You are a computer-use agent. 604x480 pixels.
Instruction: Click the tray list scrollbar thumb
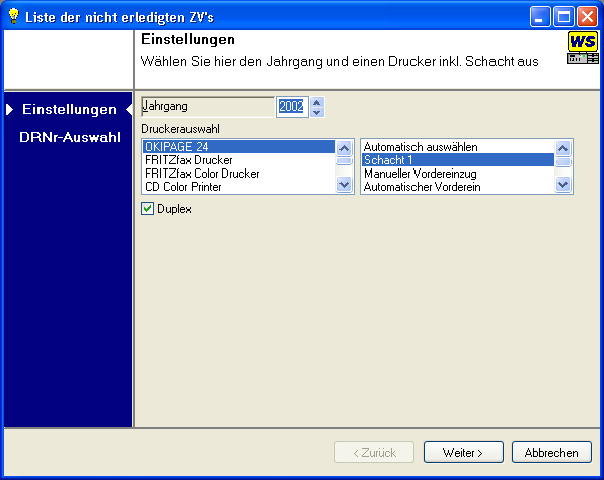(563, 161)
